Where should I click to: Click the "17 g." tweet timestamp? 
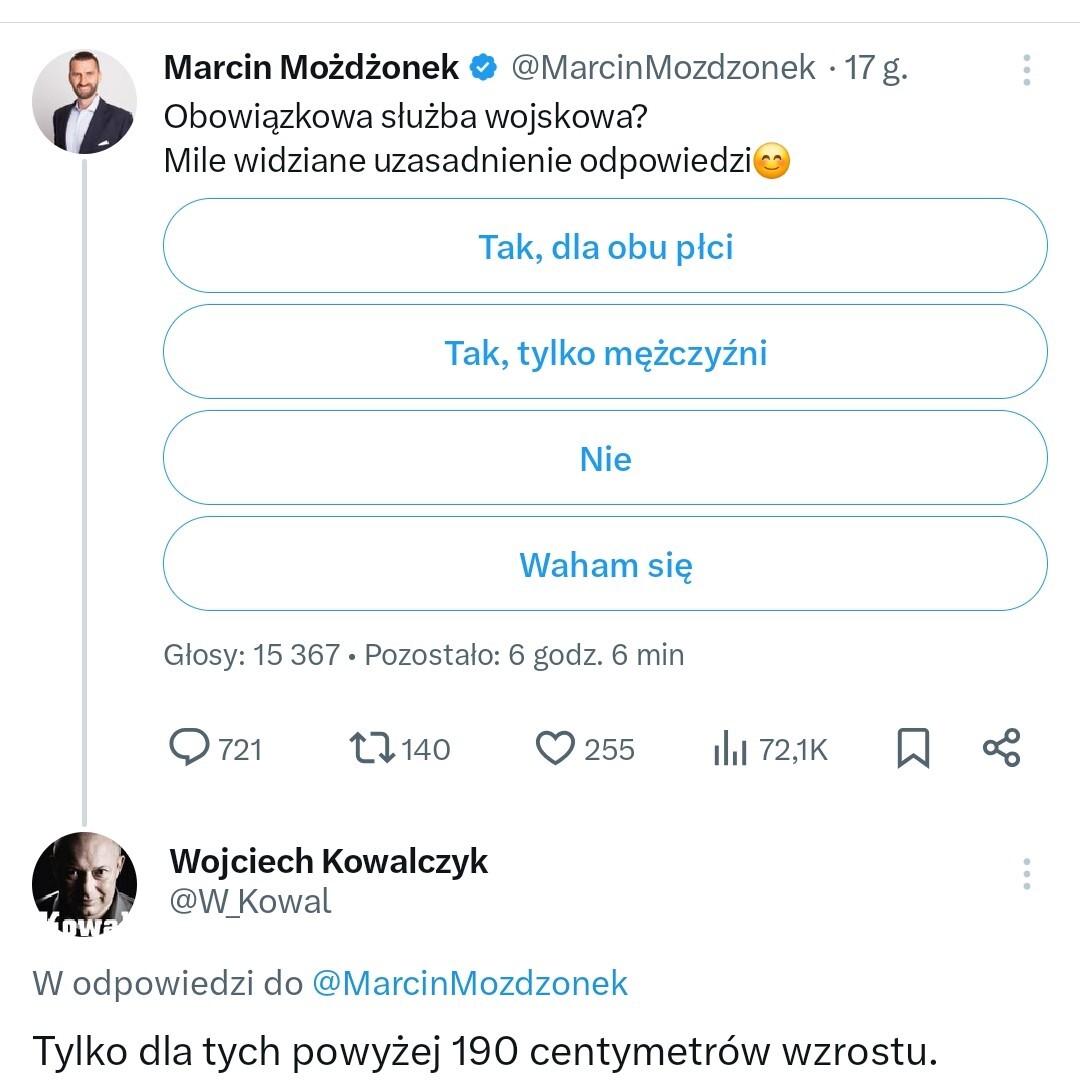[876, 68]
